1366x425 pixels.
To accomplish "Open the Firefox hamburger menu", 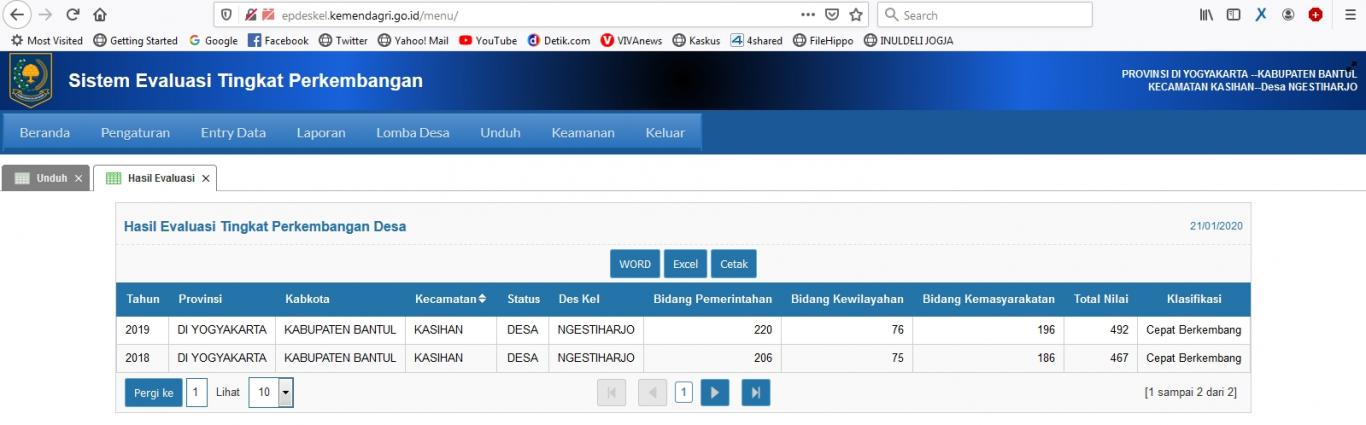I will point(1349,15).
